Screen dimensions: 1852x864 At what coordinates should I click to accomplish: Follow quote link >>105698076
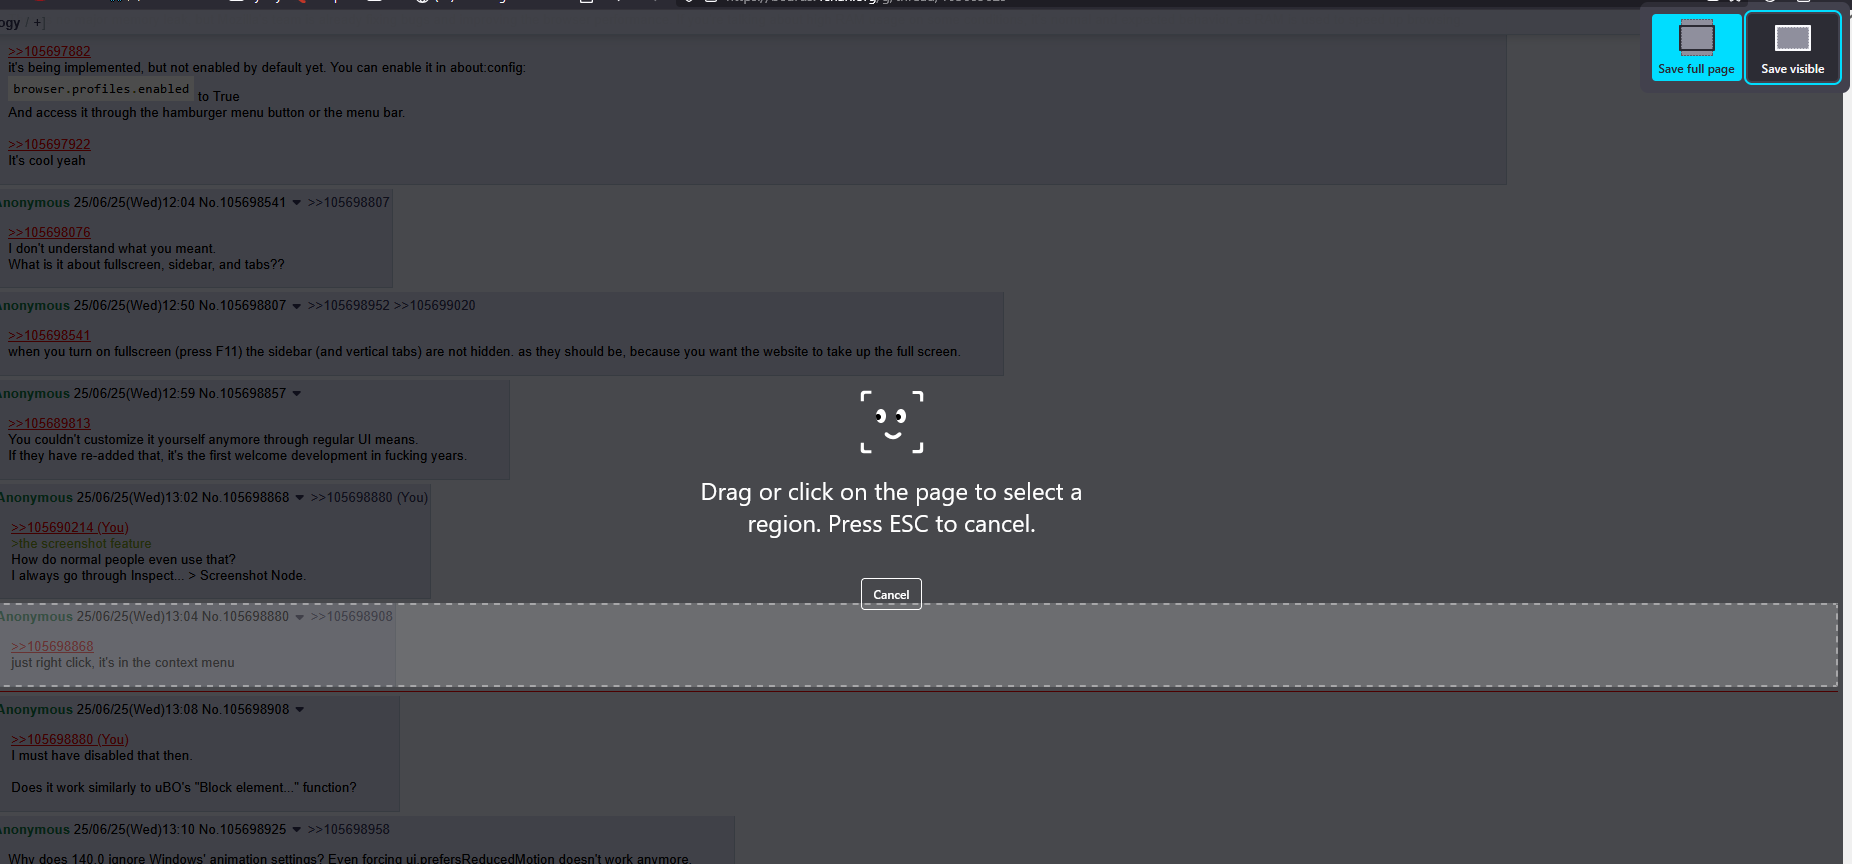49,232
